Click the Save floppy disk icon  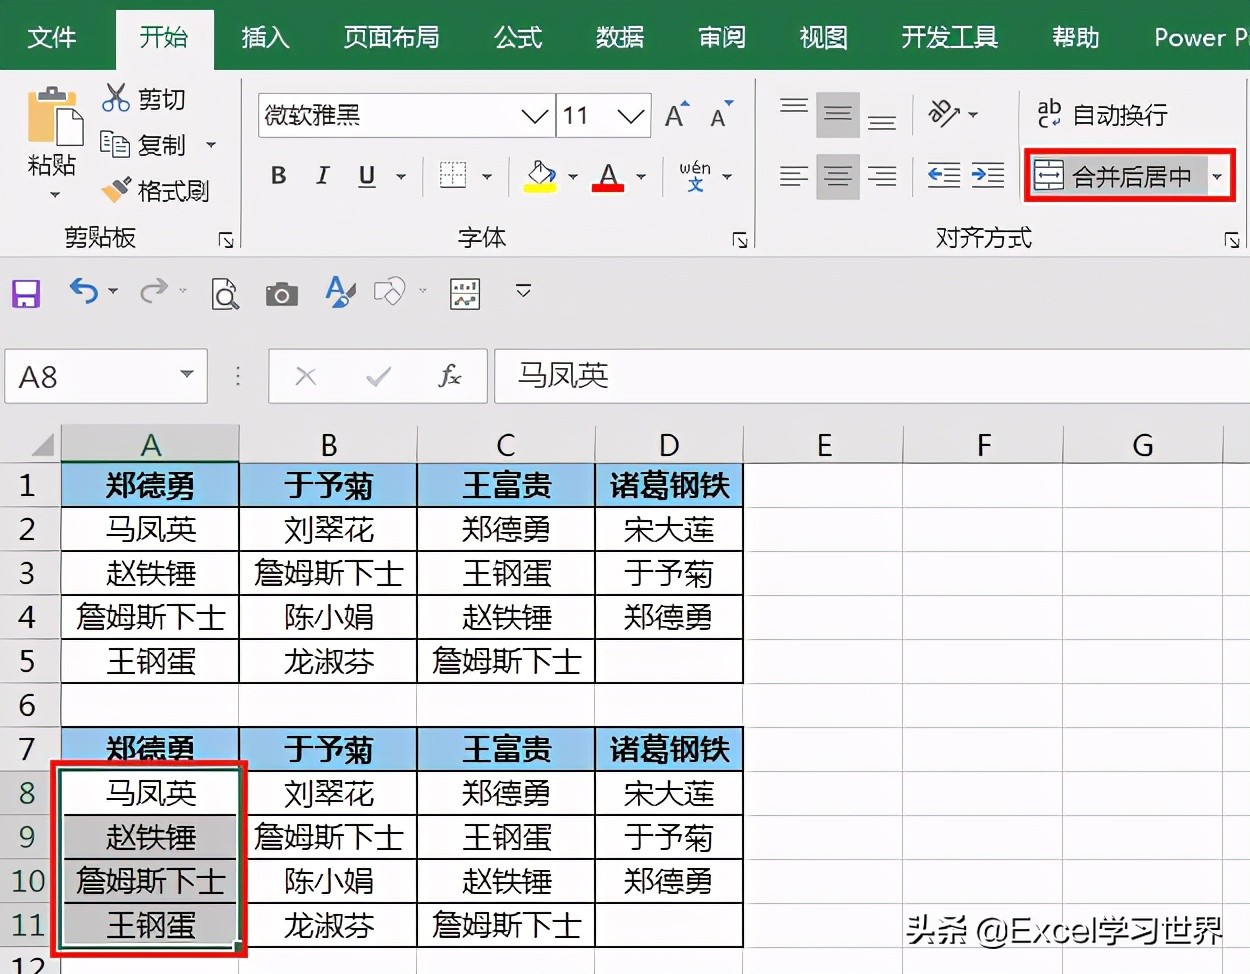[x=26, y=293]
